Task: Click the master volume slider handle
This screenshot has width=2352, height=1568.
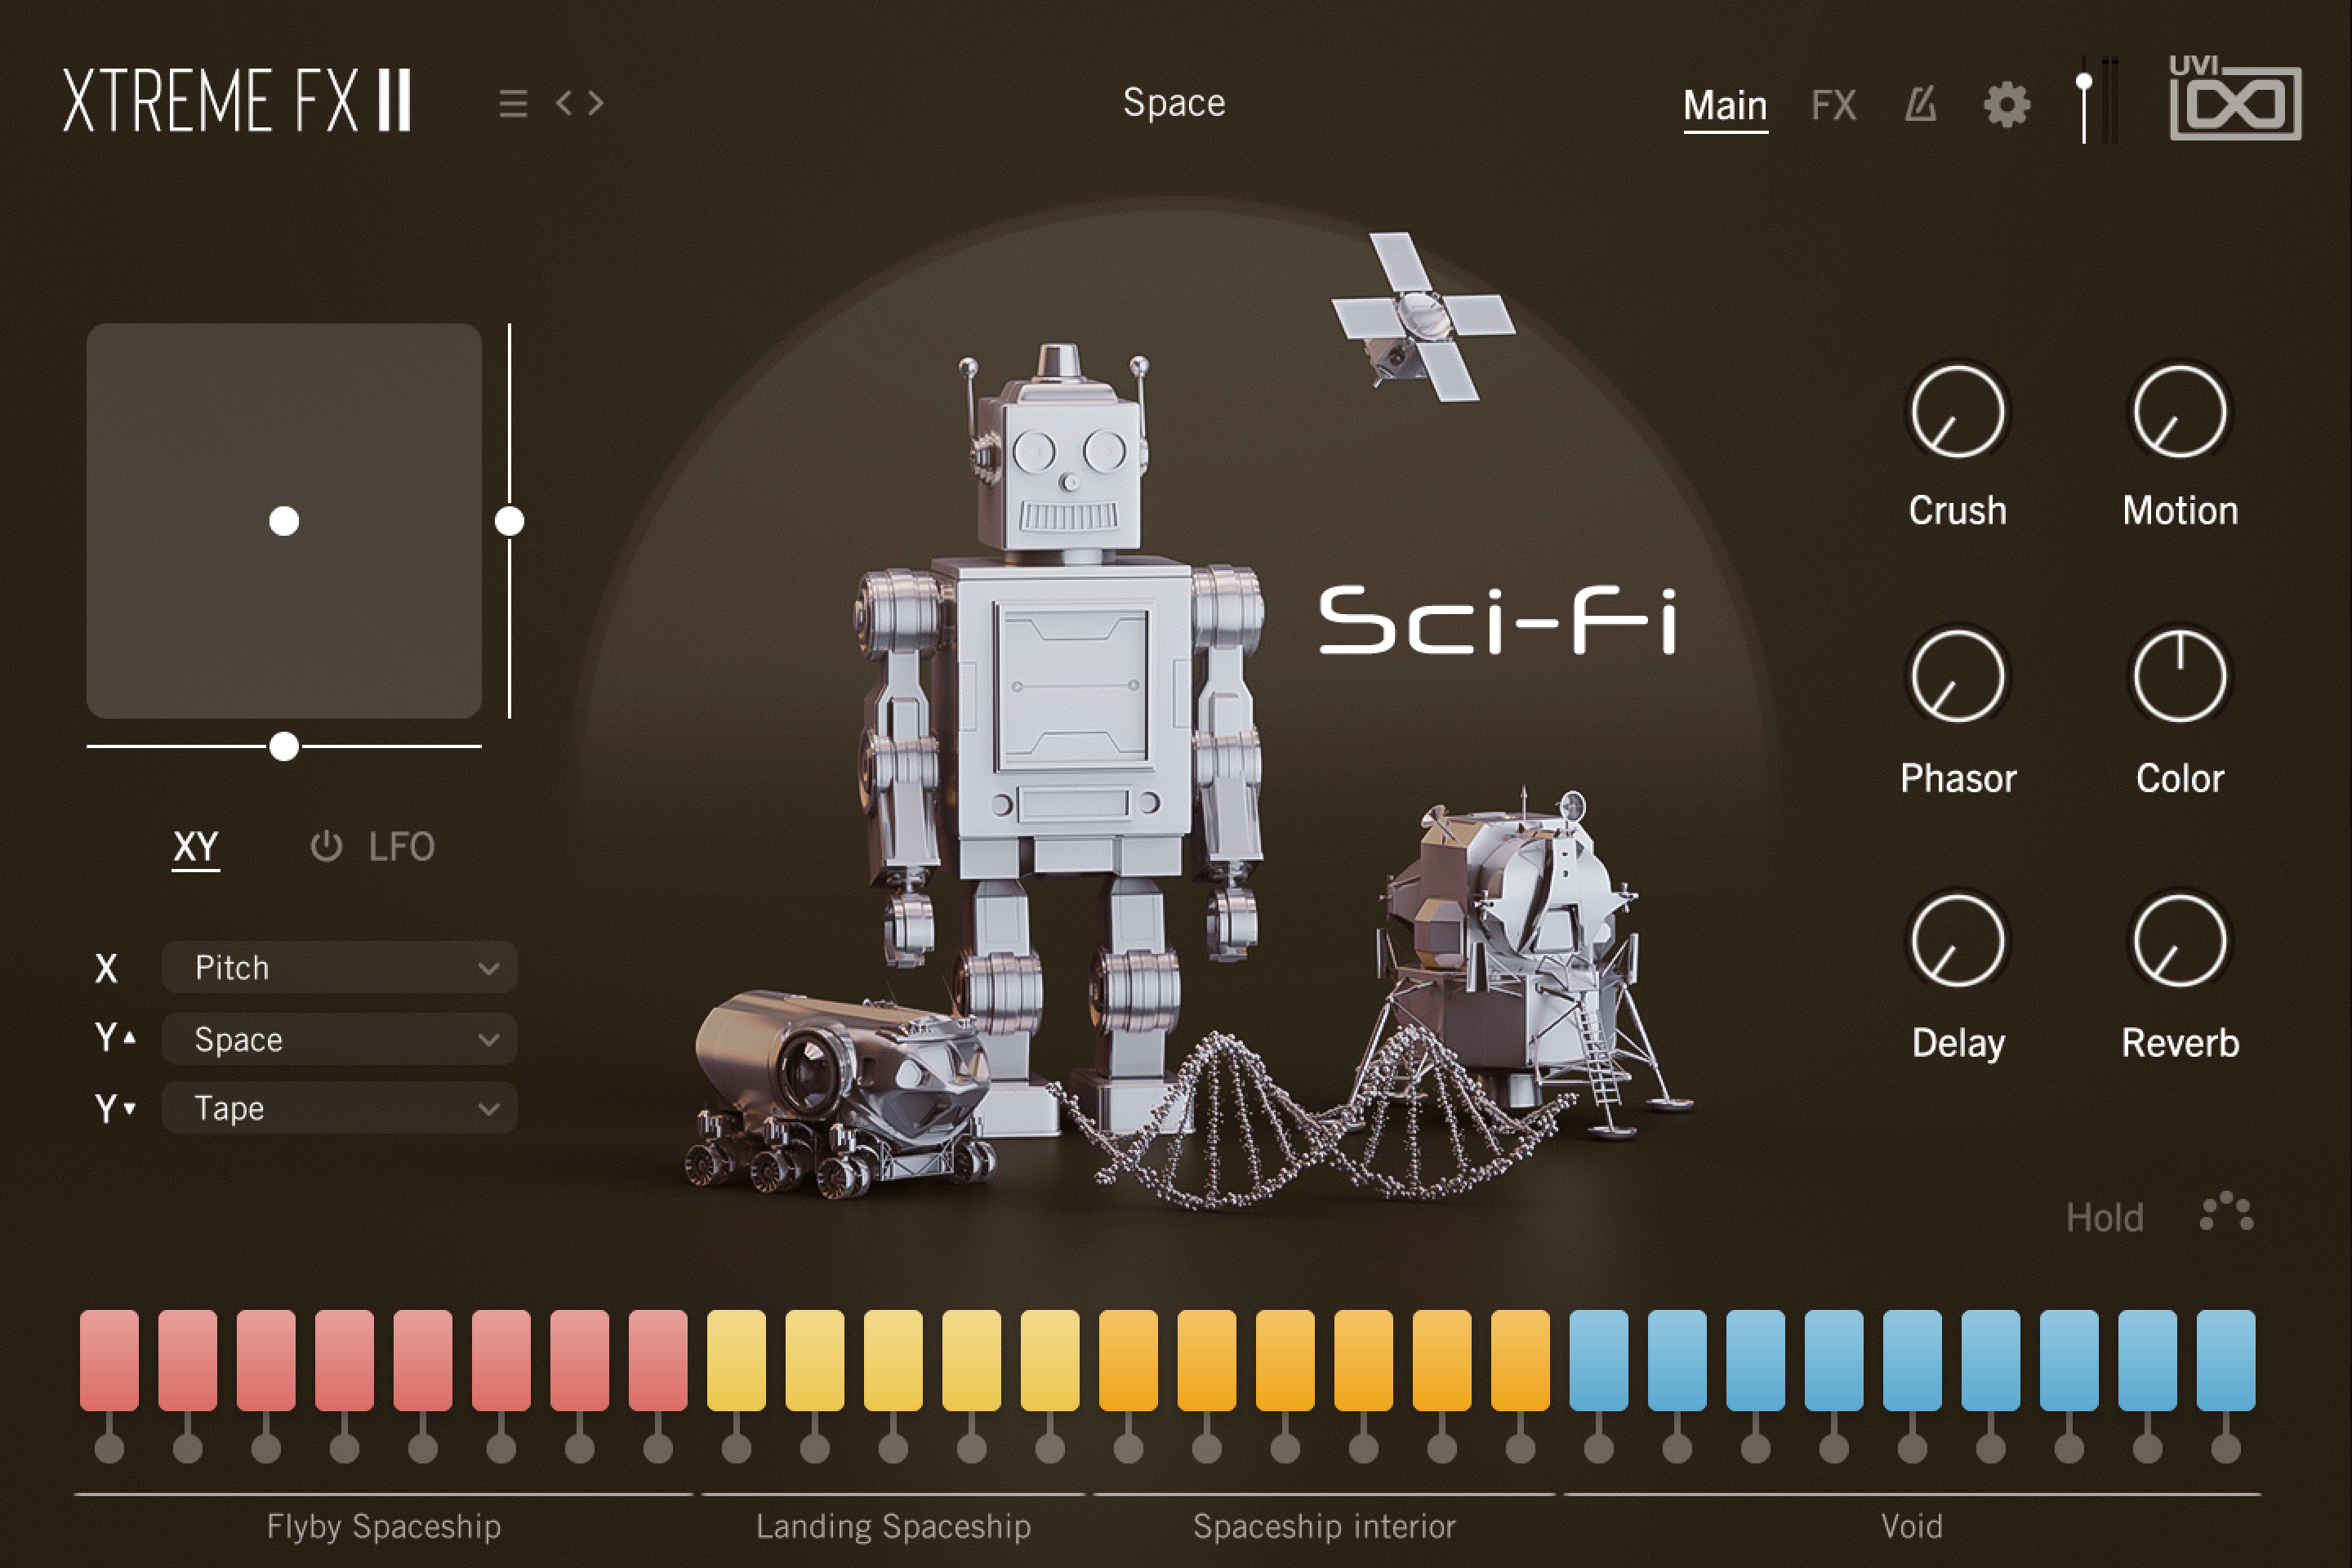Action: pos(2084,82)
